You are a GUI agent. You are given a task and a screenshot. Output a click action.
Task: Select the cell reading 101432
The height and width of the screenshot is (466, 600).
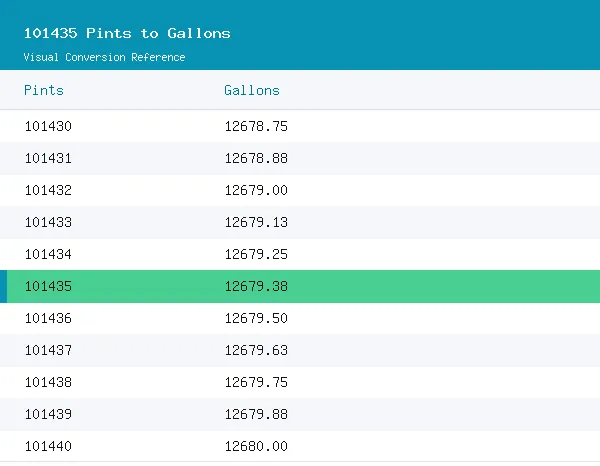[48, 190]
